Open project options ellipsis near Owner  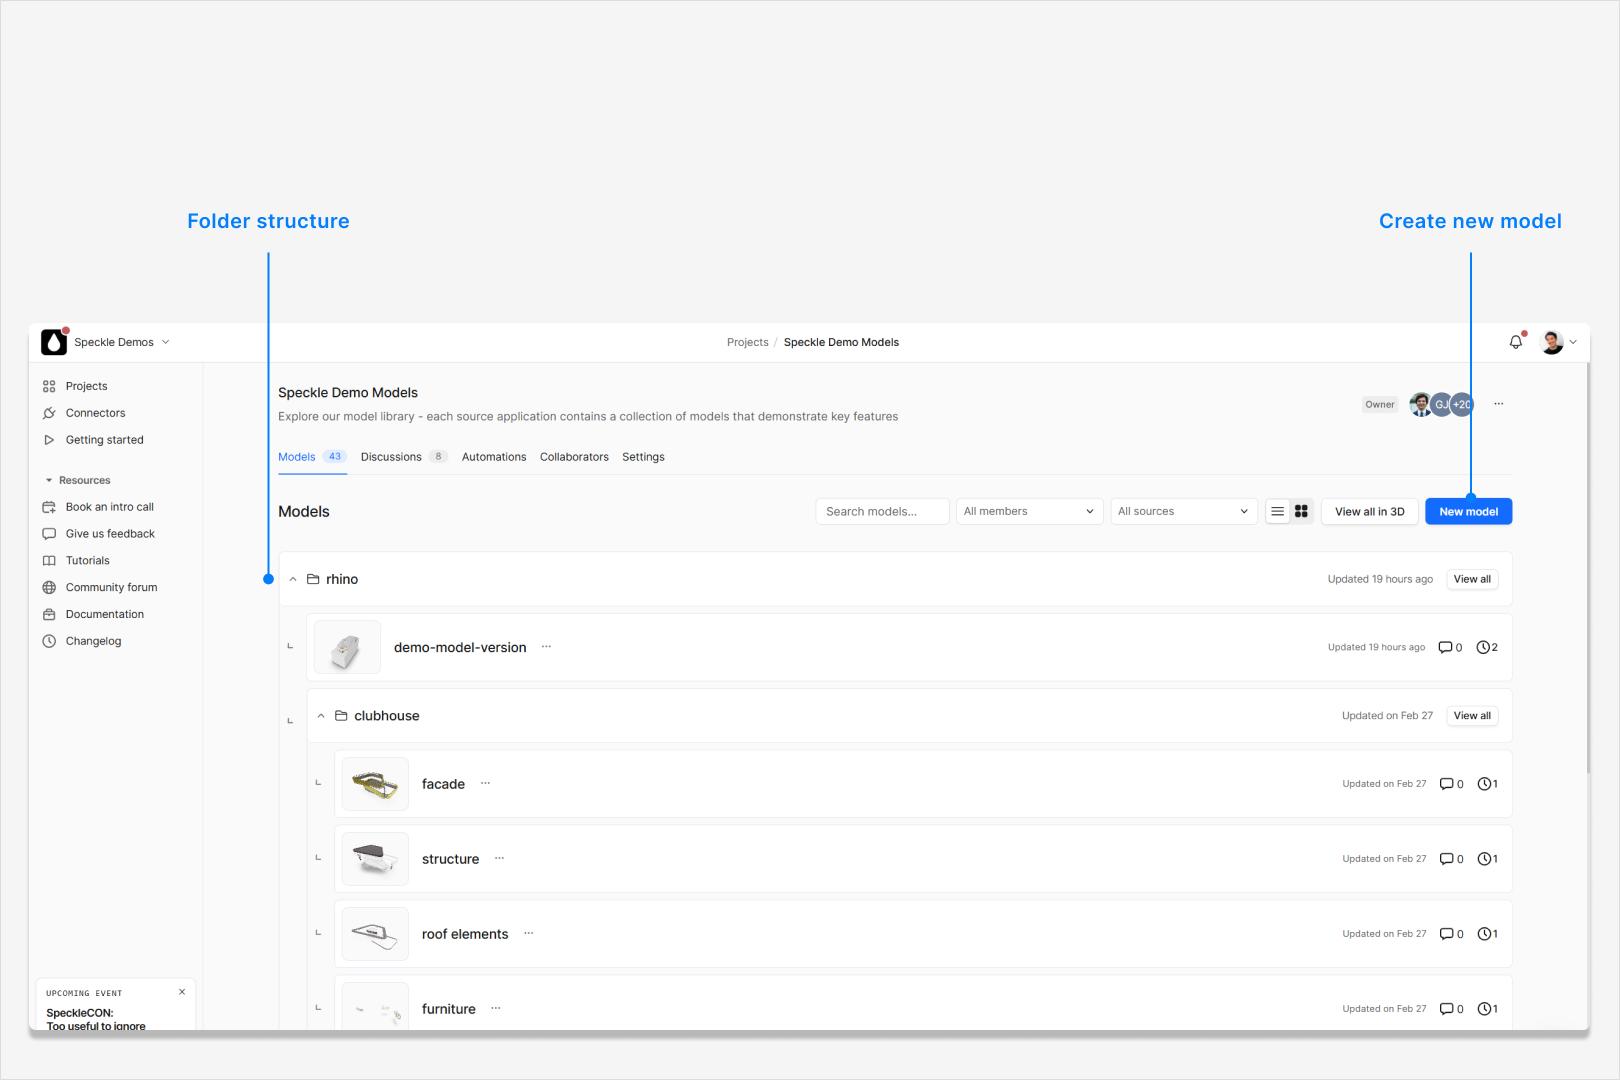(x=1498, y=404)
